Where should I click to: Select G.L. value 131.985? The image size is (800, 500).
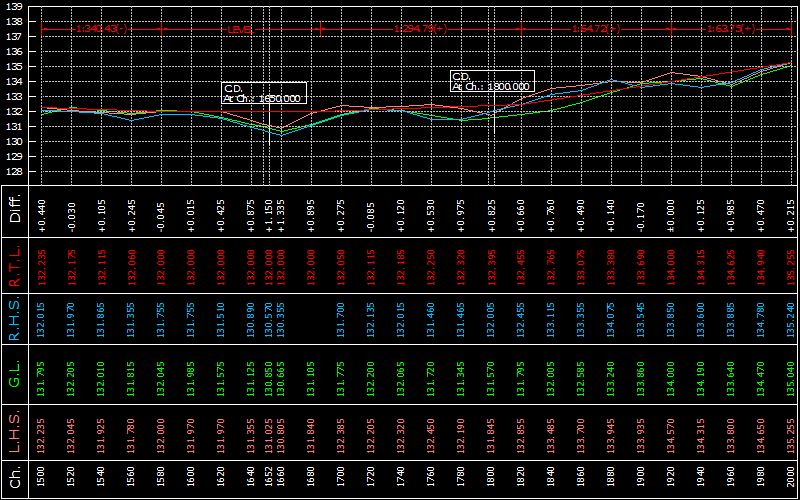[x=191, y=379]
